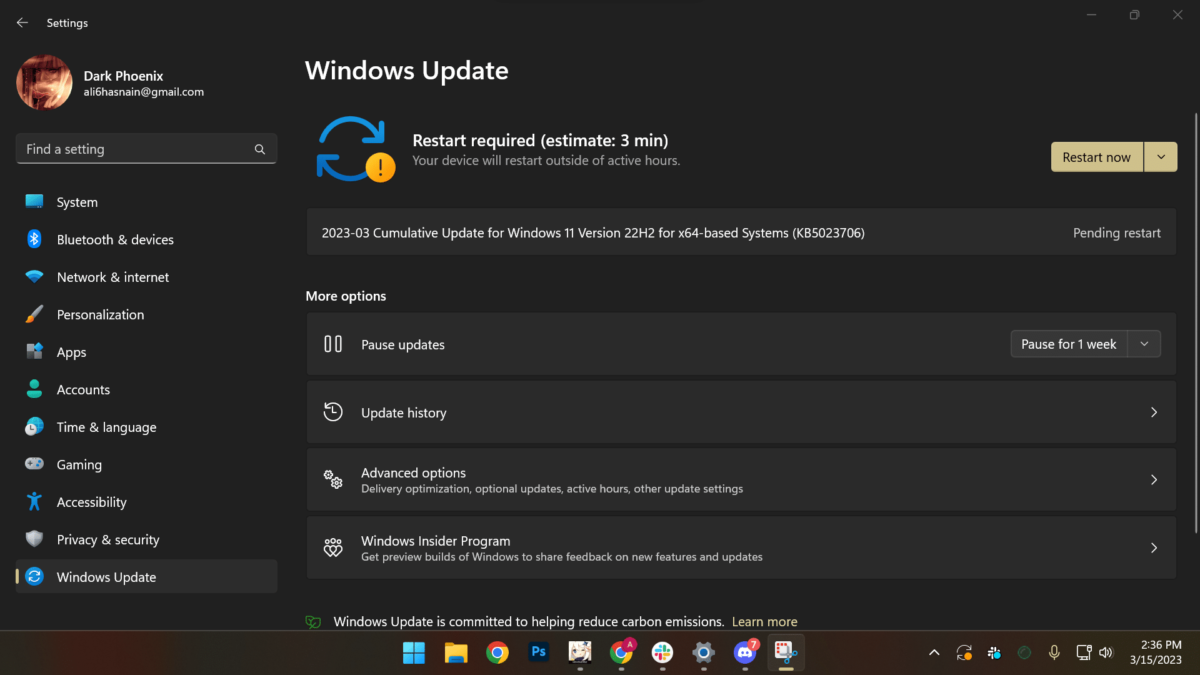Click the Windows Start button
1200x675 pixels.
[x=414, y=653]
